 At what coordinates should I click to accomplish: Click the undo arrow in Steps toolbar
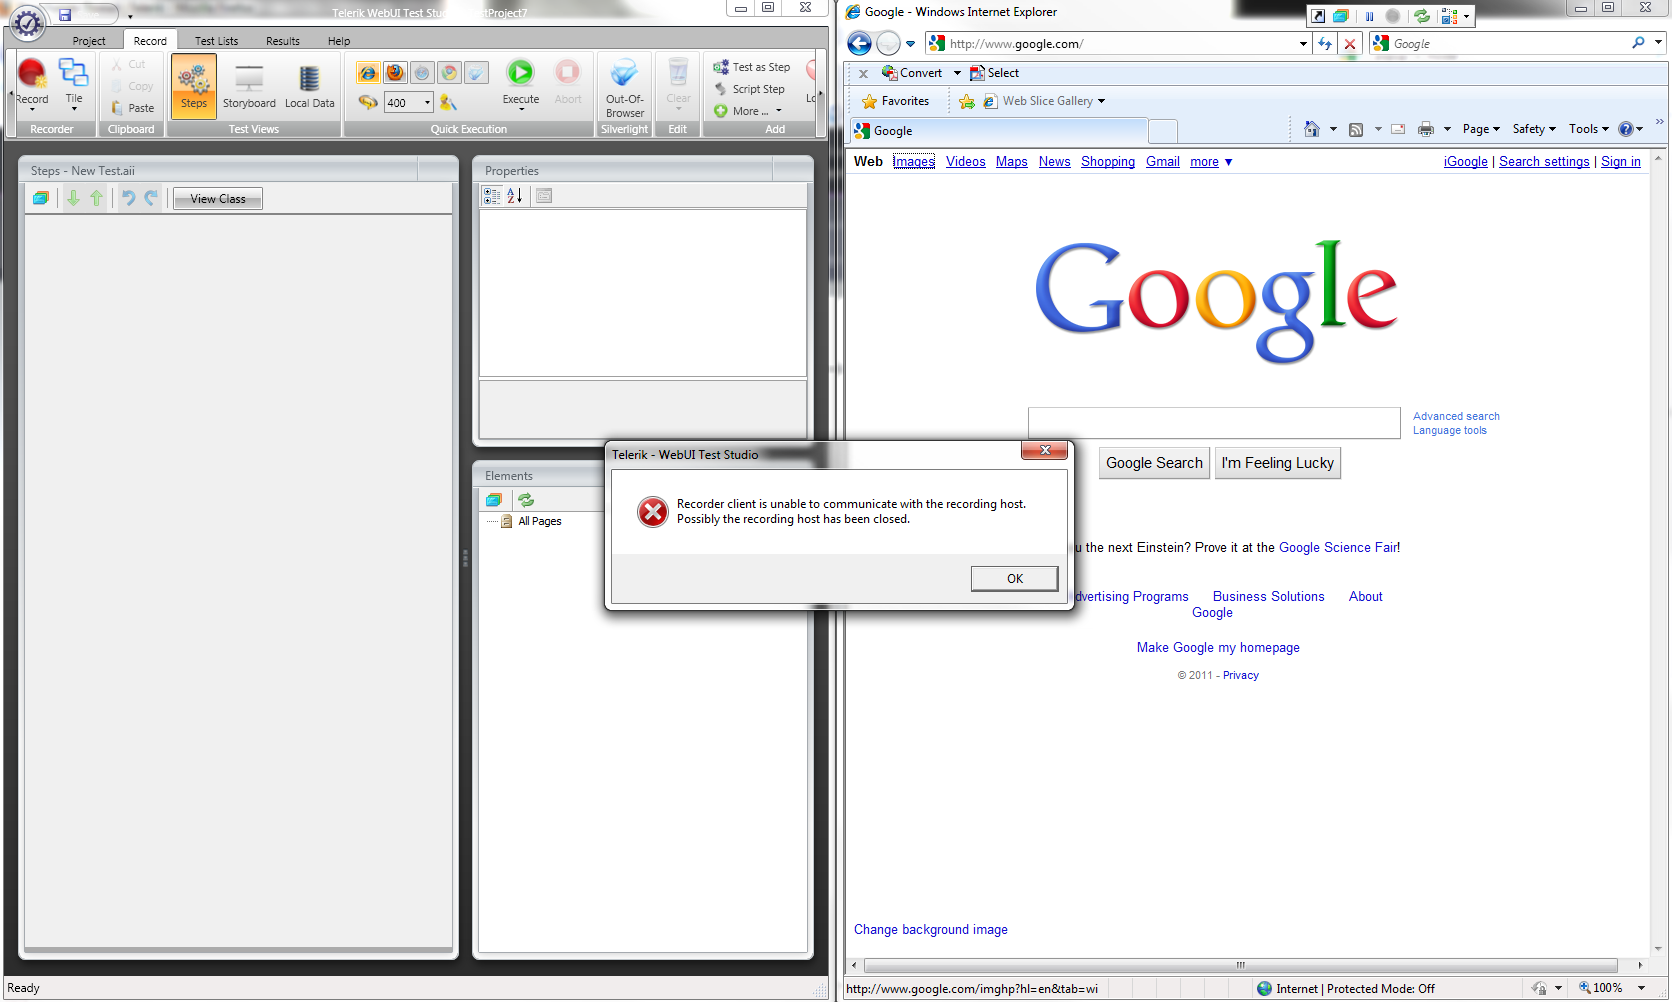pos(128,198)
